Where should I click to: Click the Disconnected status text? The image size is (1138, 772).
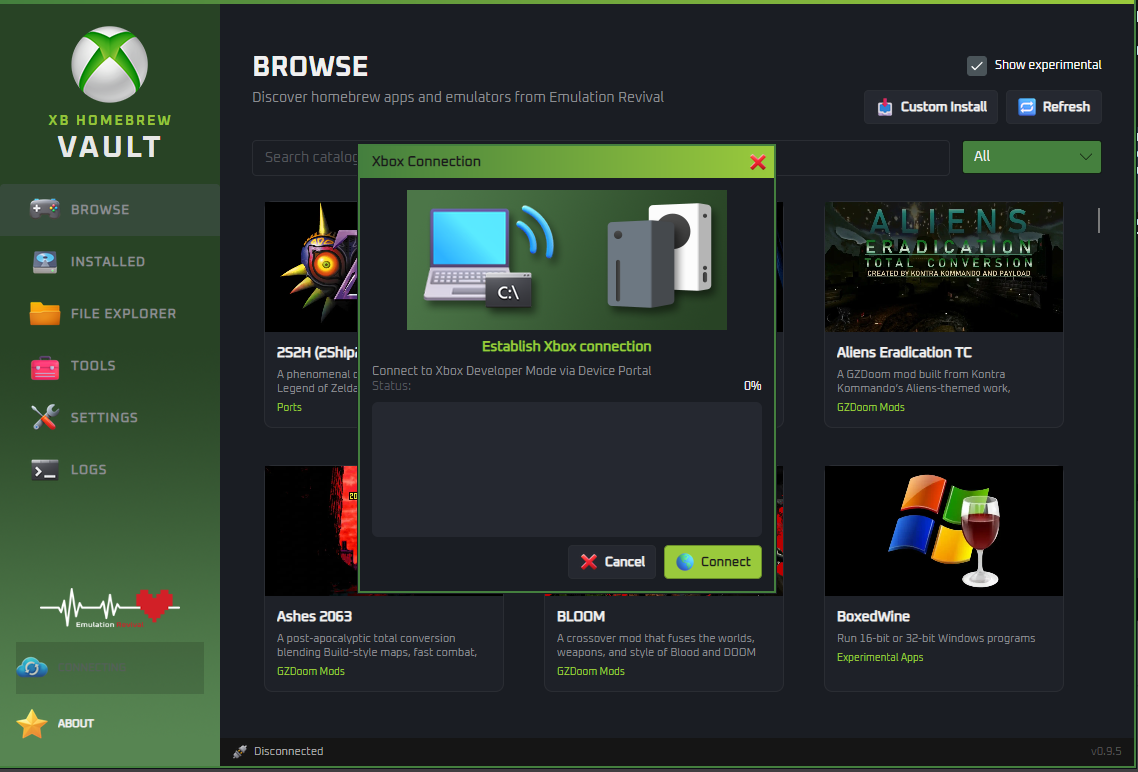[288, 752]
